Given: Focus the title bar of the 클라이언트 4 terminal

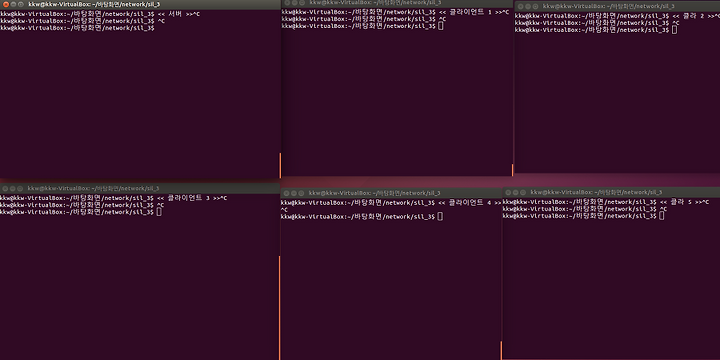Looking at the screenshot, I should (391, 193).
